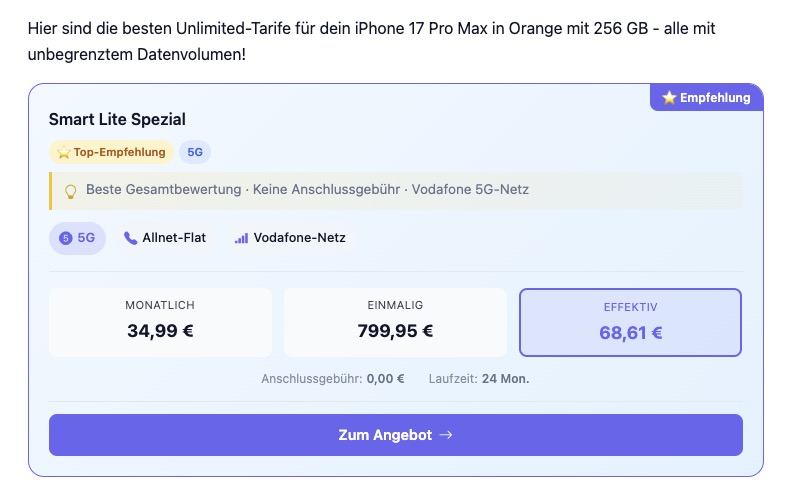The height and width of the screenshot is (491, 788).
Task: Click the Anschlussgebühr 0,00 € detail
Action: click(333, 379)
